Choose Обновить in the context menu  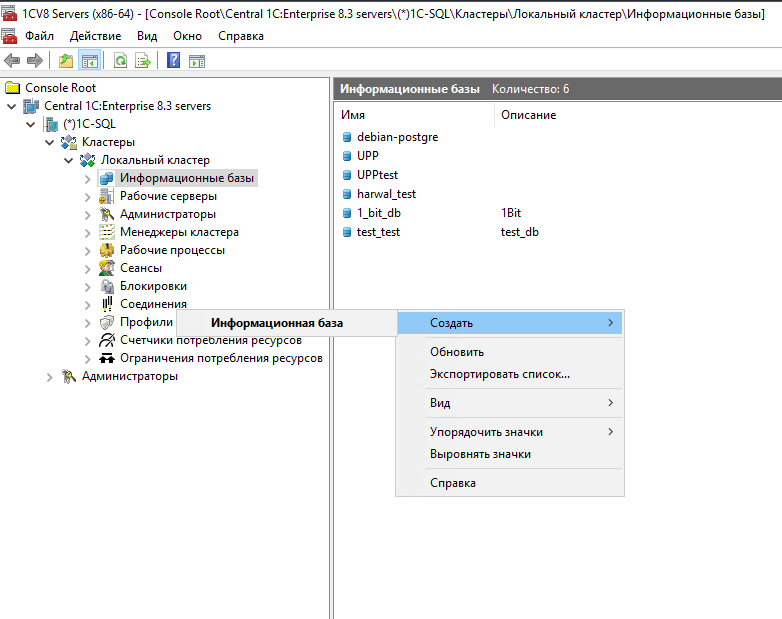[510, 352]
